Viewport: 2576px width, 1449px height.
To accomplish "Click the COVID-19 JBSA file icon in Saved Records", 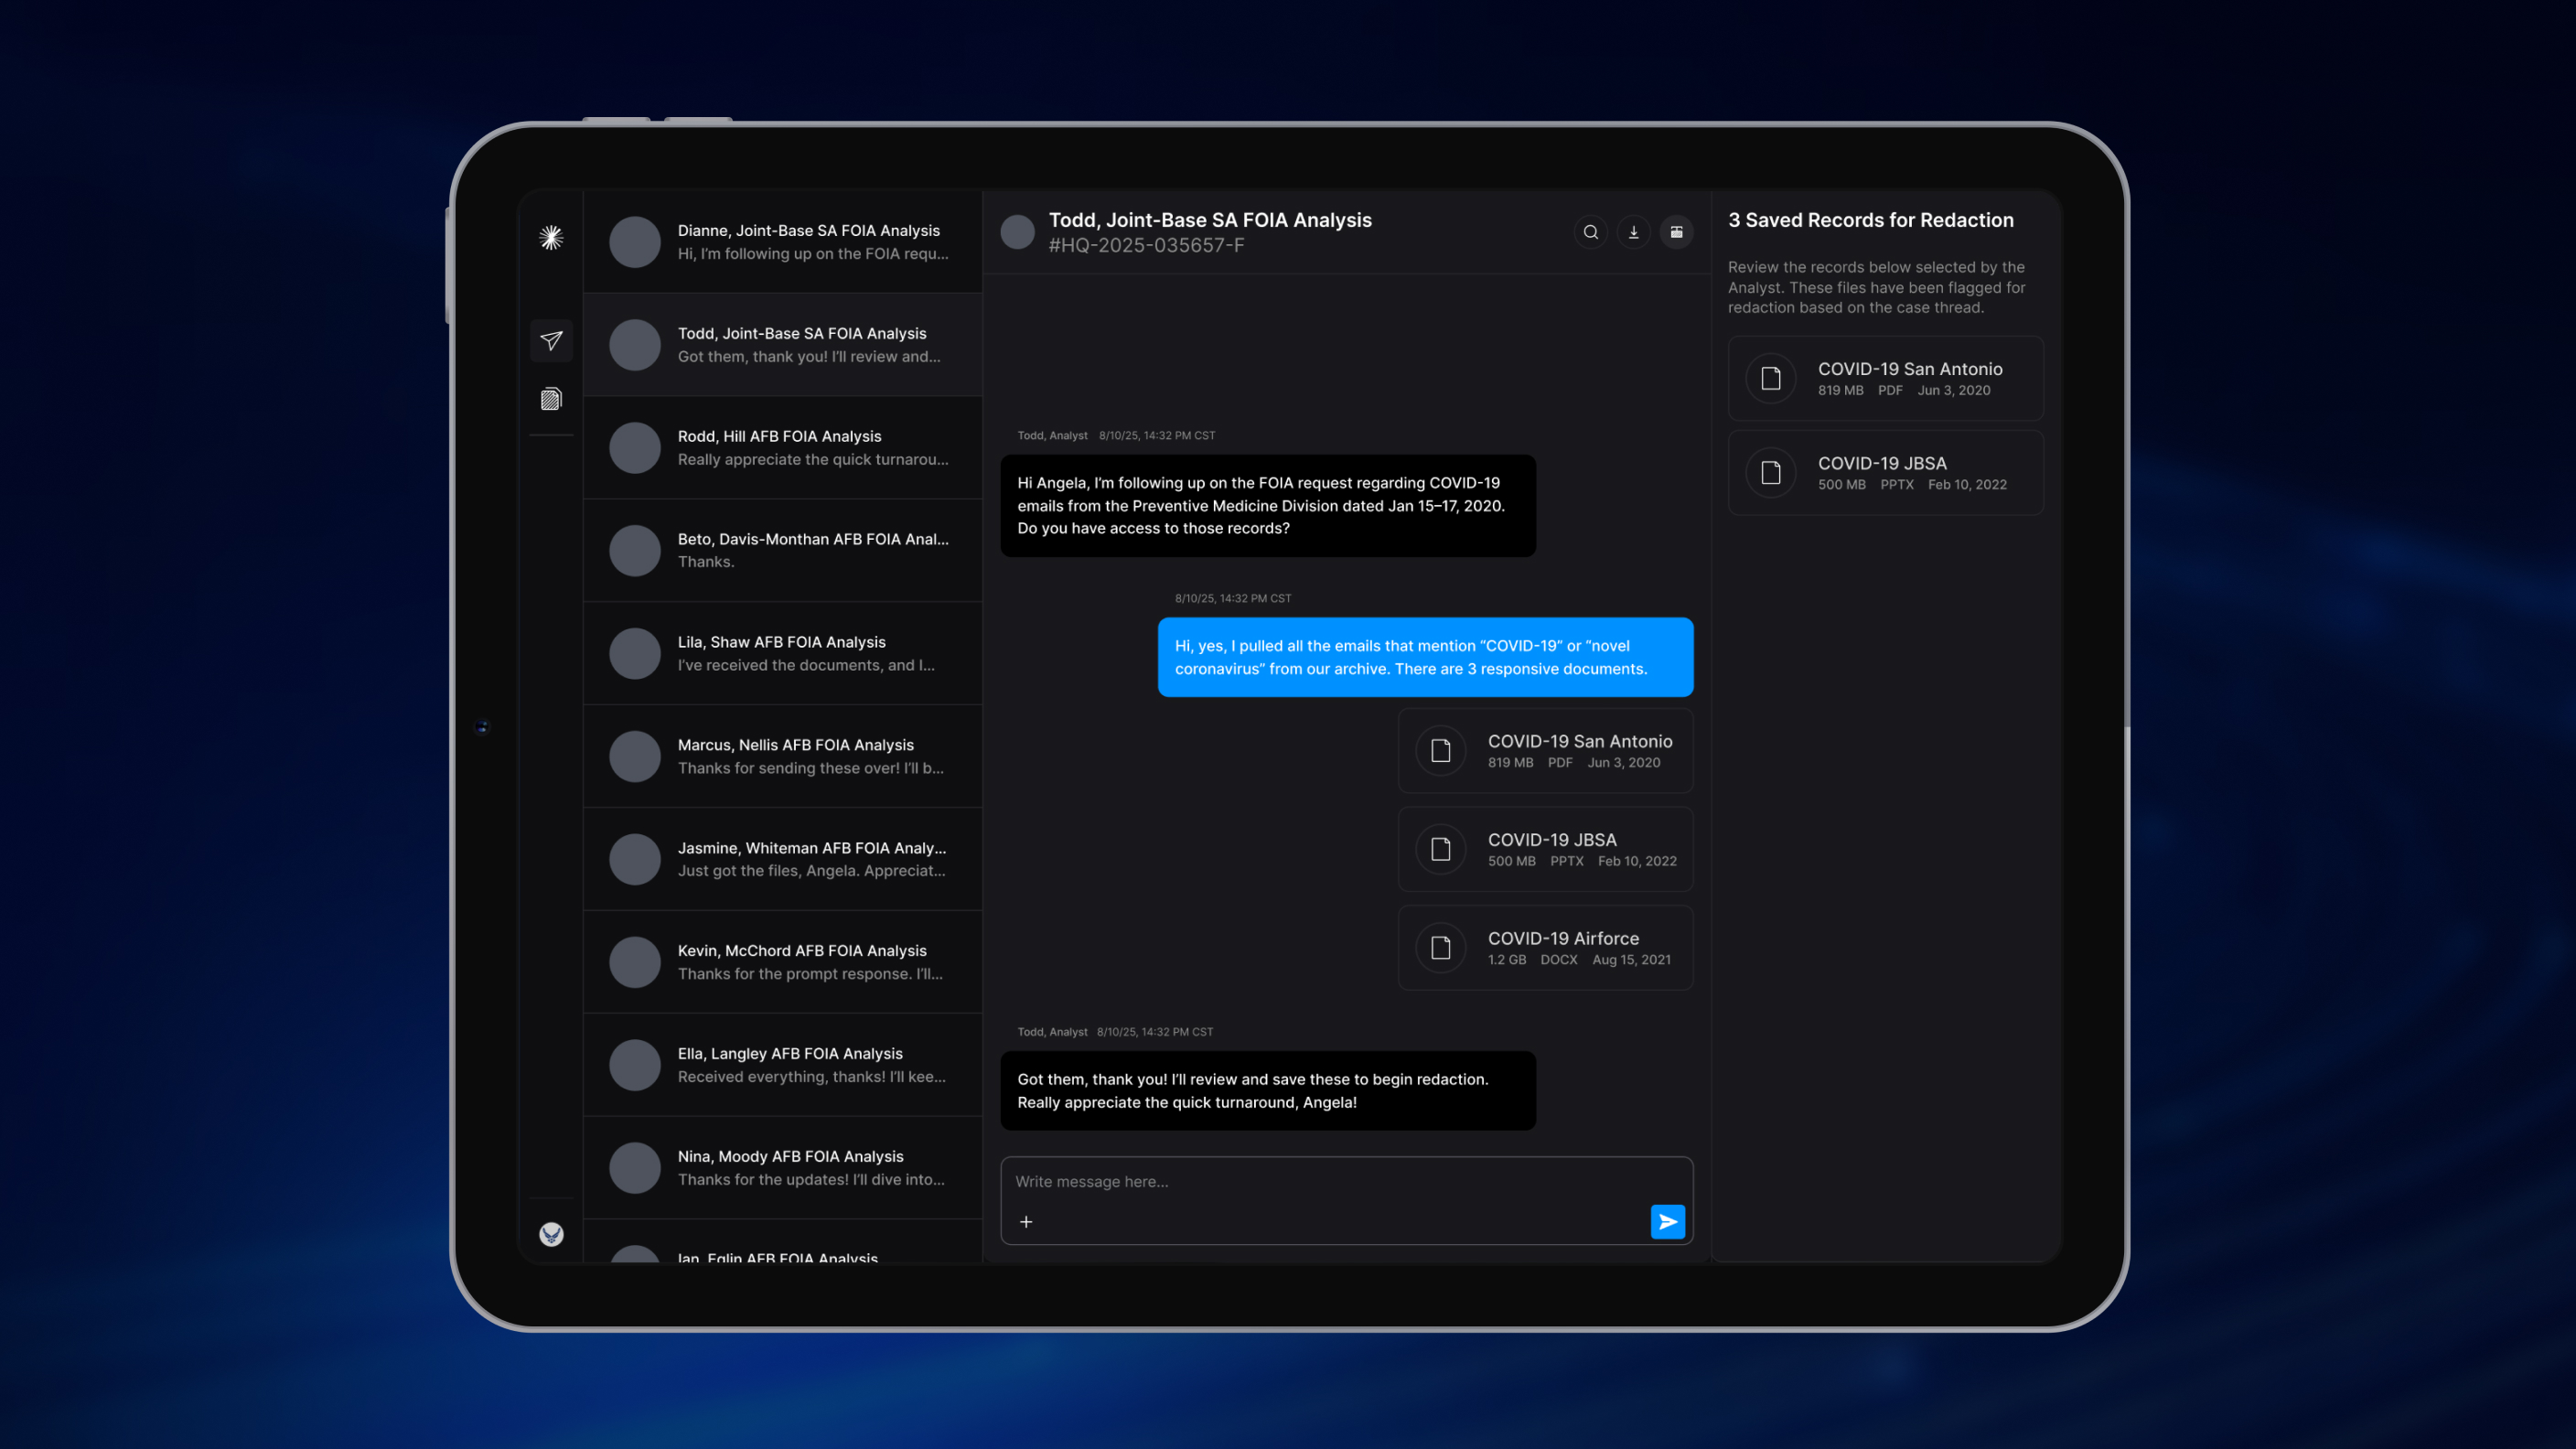I will [x=1771, y=473].
